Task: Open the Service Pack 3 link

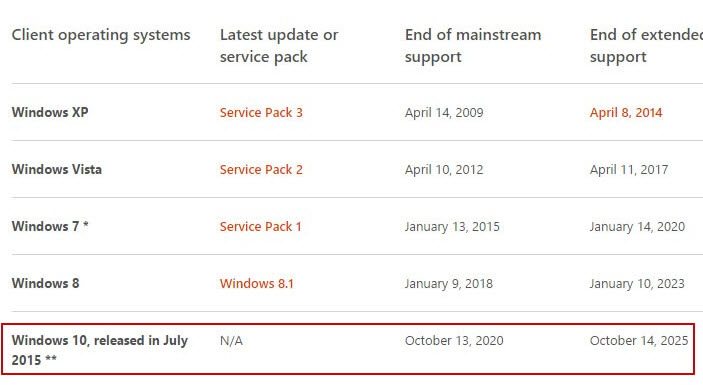Action: [x=261, y=112]
